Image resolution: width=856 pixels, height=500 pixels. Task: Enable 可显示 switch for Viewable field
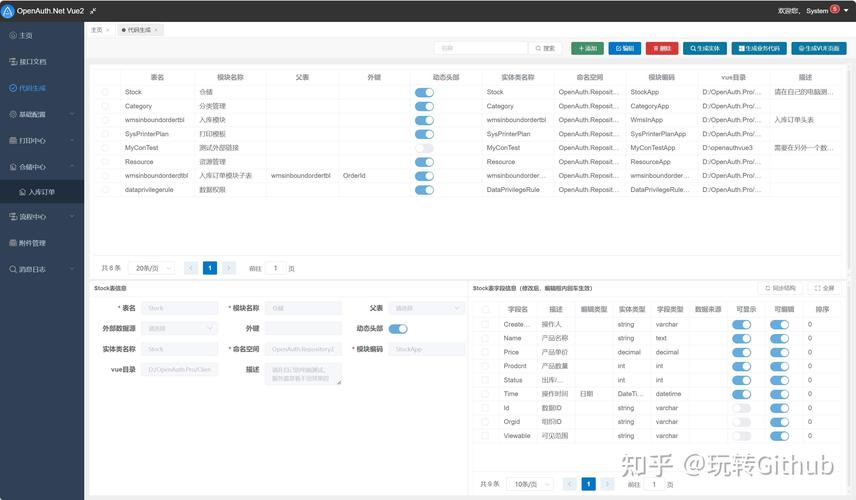(741, 436)
